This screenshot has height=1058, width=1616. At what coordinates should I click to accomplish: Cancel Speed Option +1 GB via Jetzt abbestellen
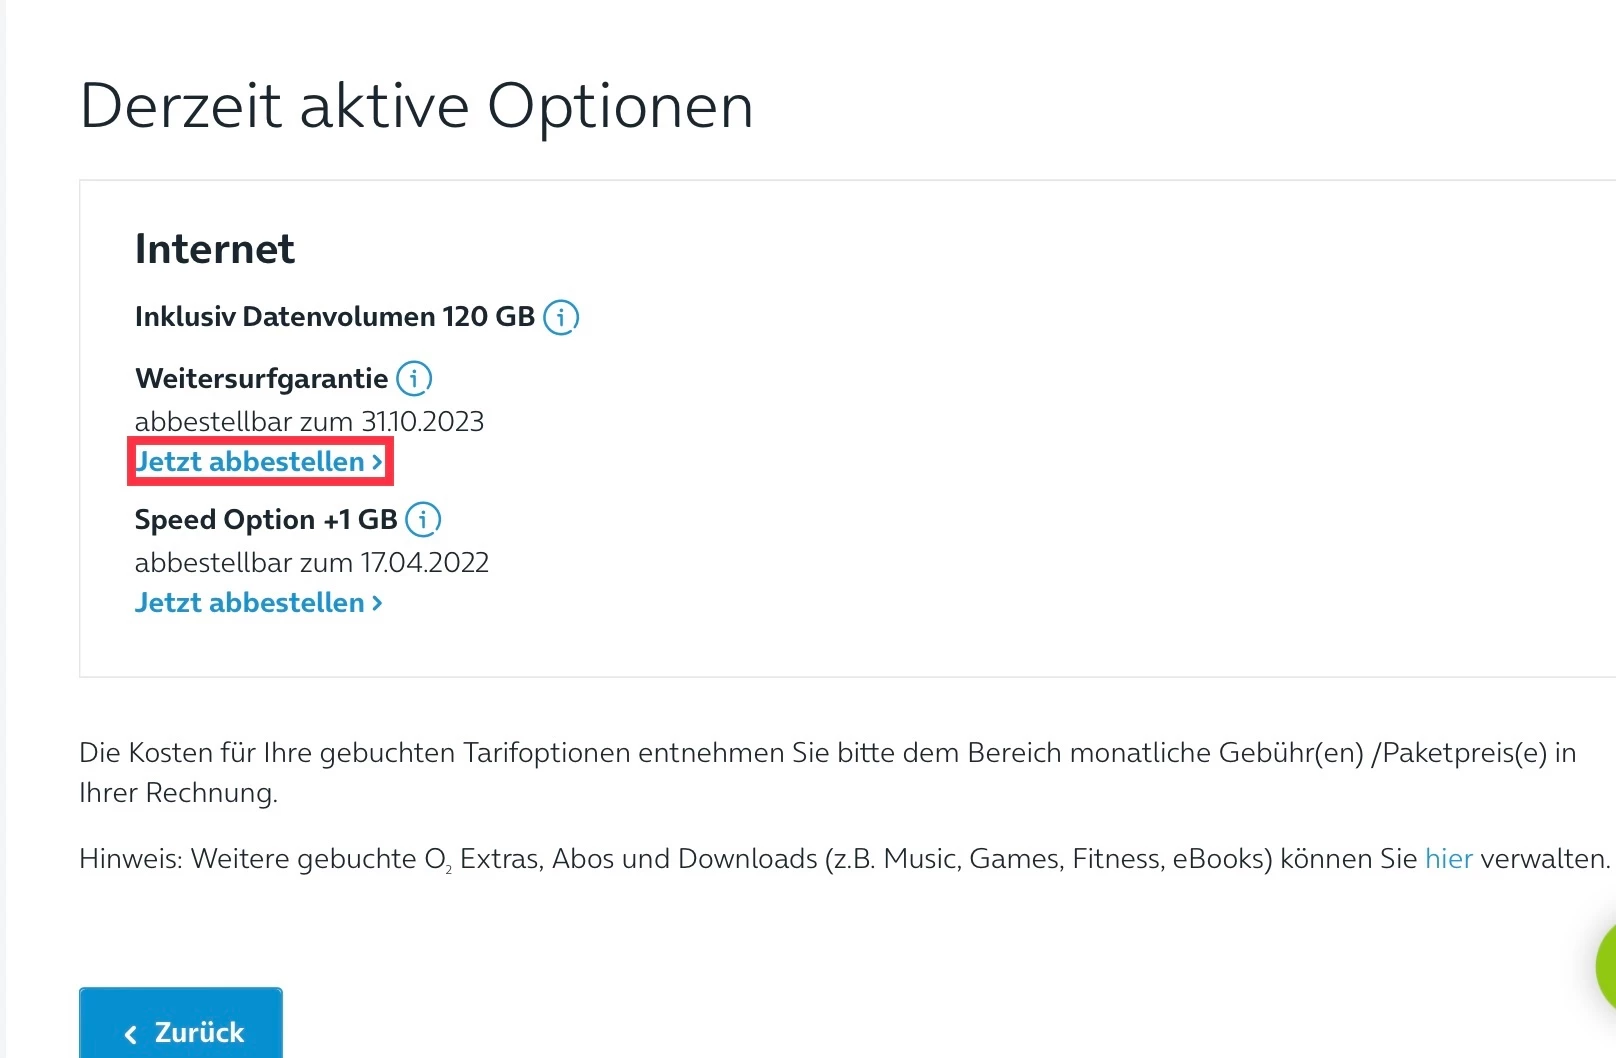250,603
